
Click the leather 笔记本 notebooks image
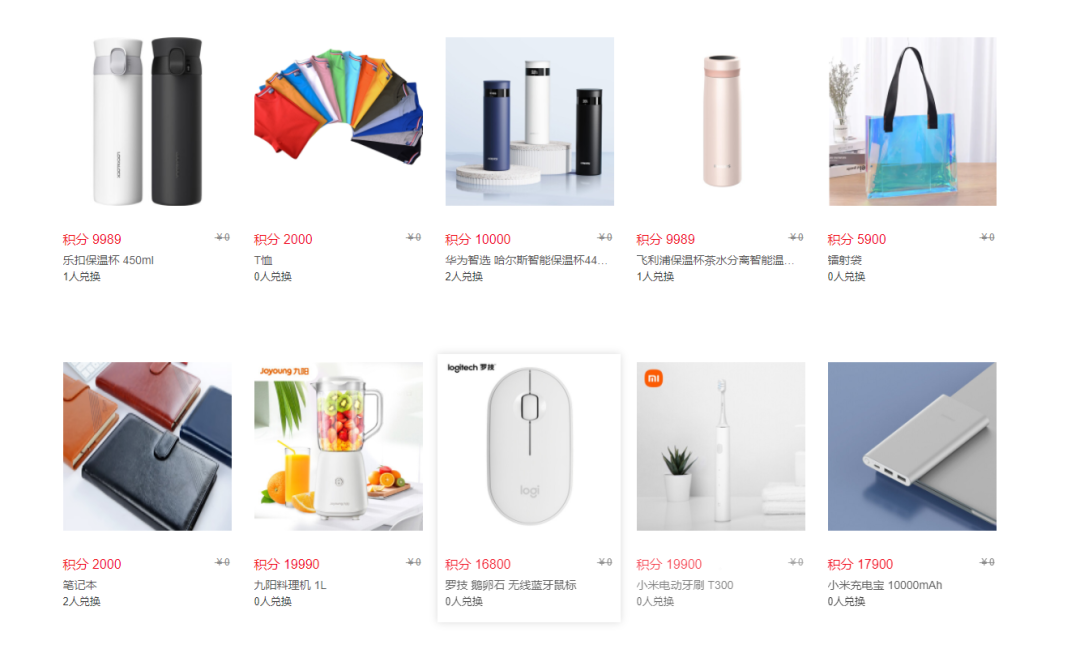coord(147,446)
